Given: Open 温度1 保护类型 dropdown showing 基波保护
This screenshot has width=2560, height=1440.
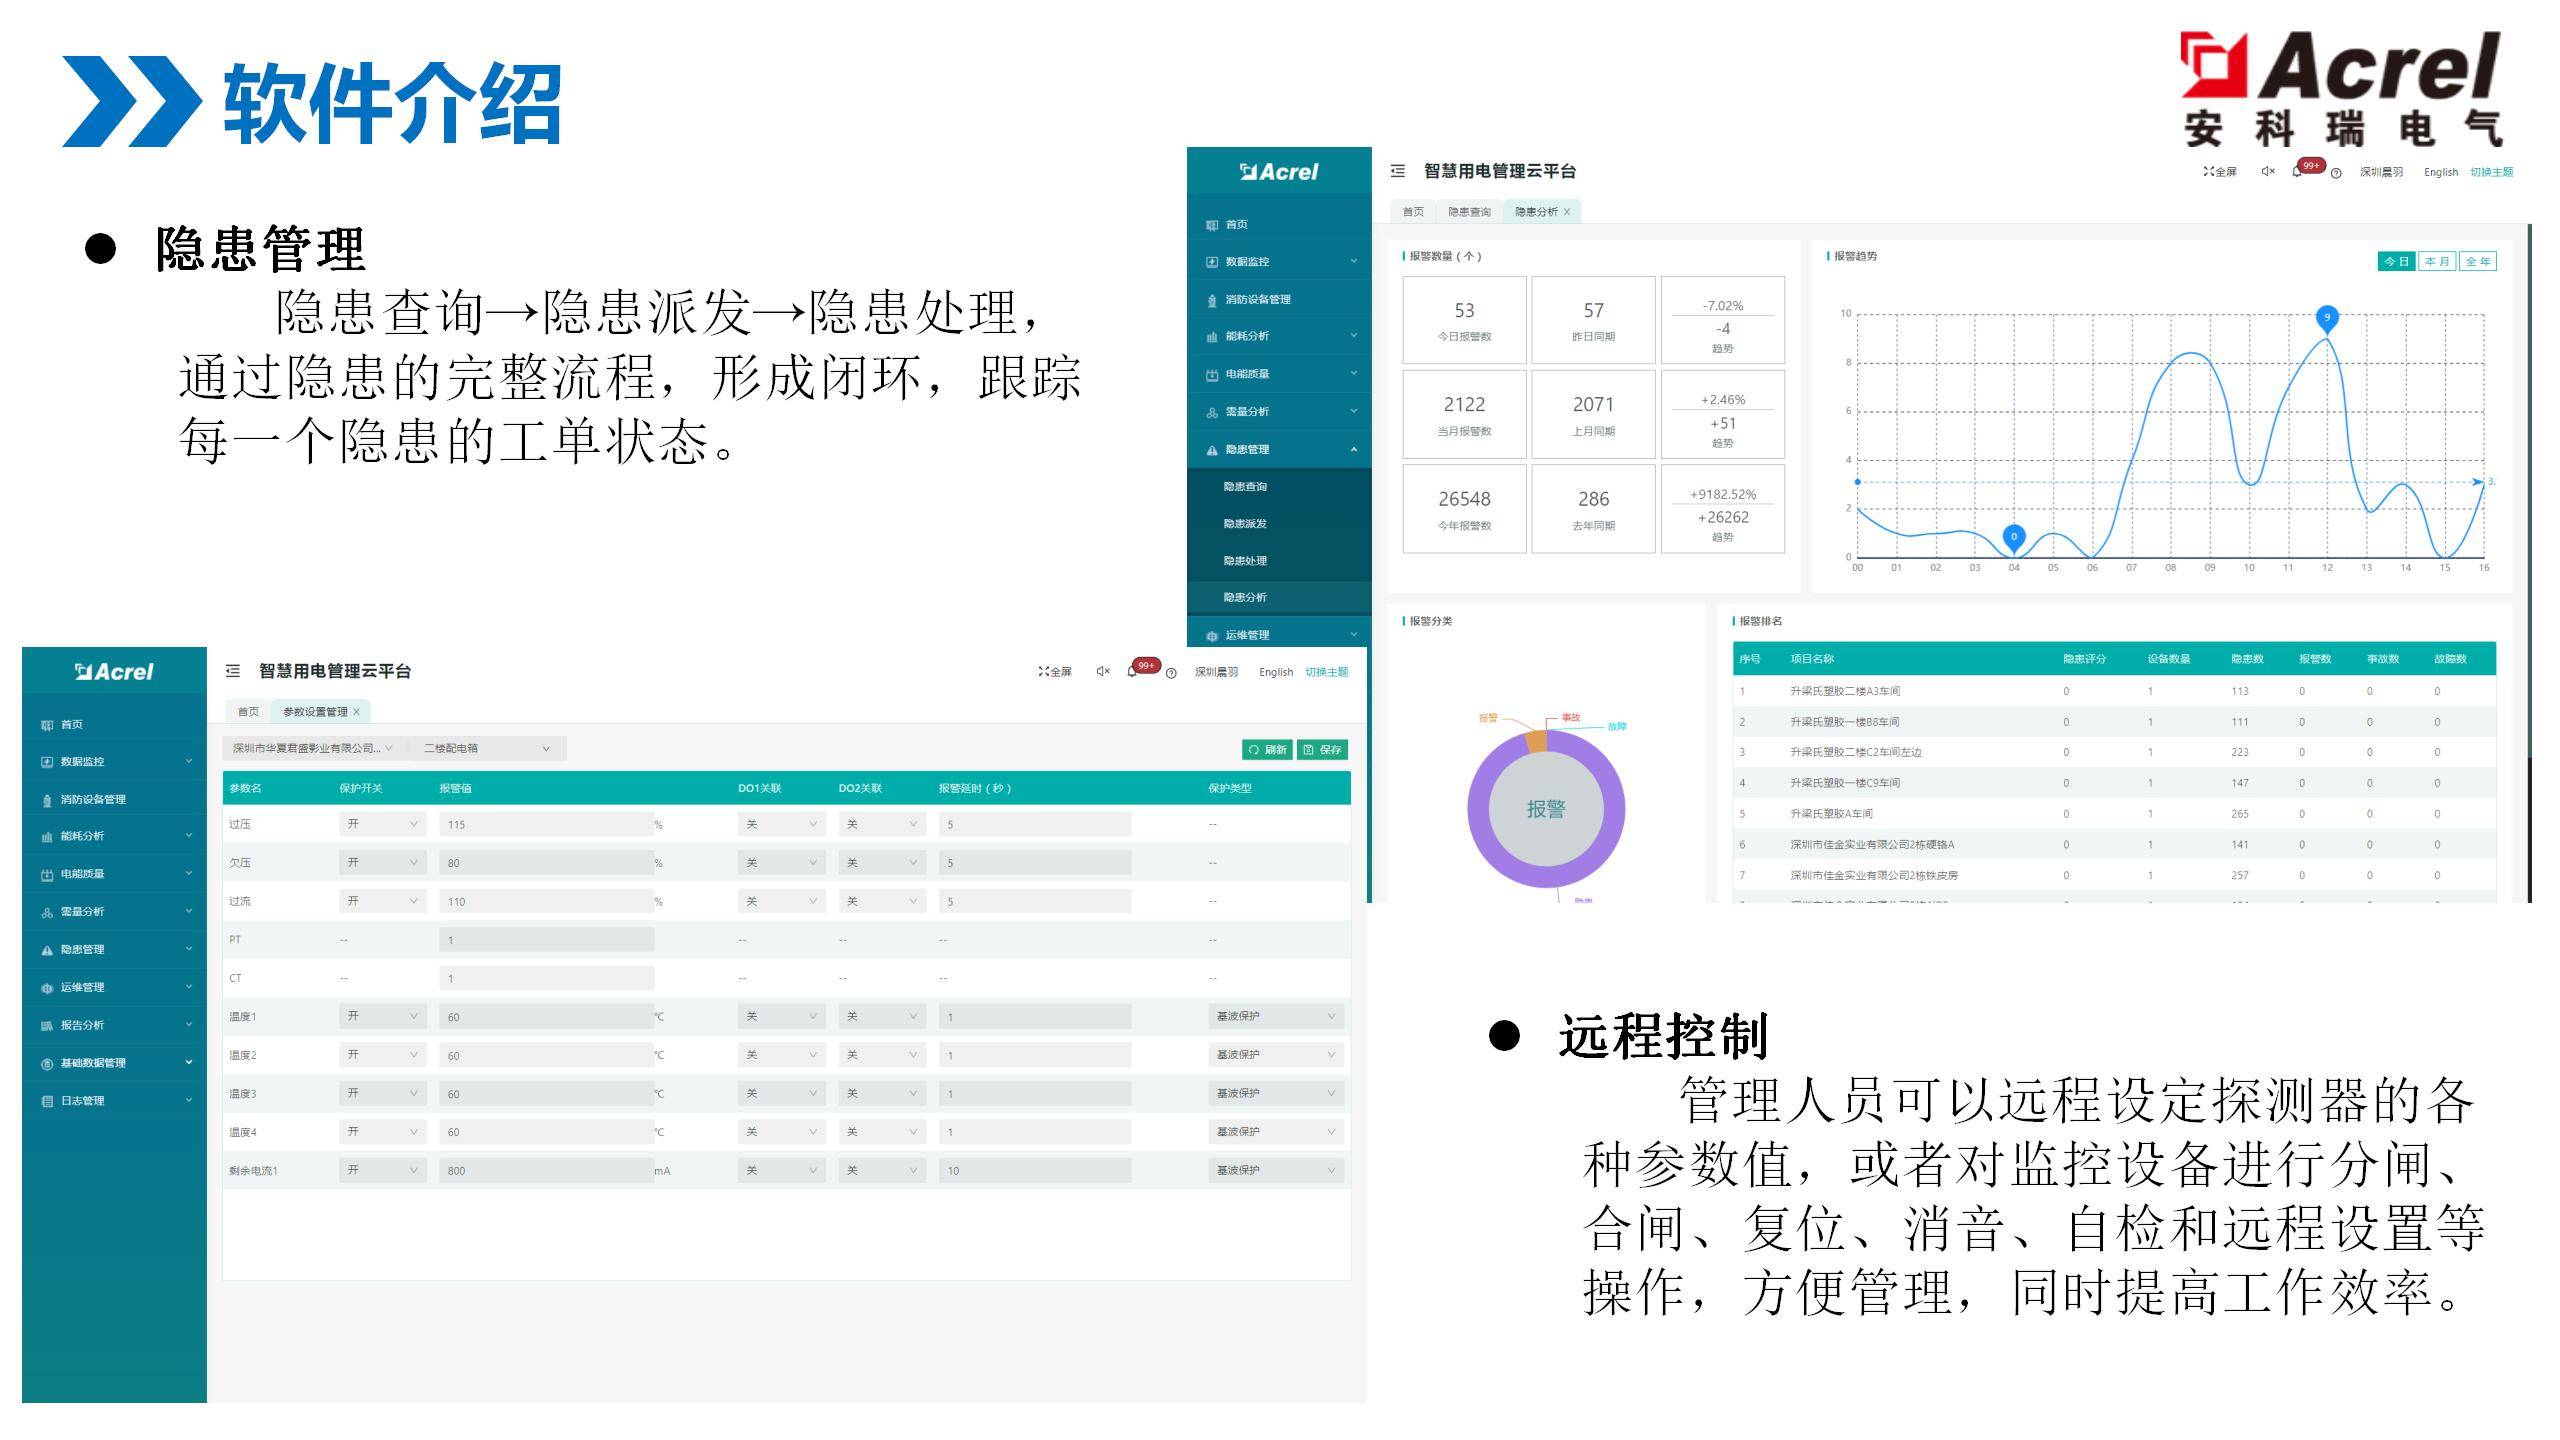Looking at the screenshot, I should point(1275,1016).
